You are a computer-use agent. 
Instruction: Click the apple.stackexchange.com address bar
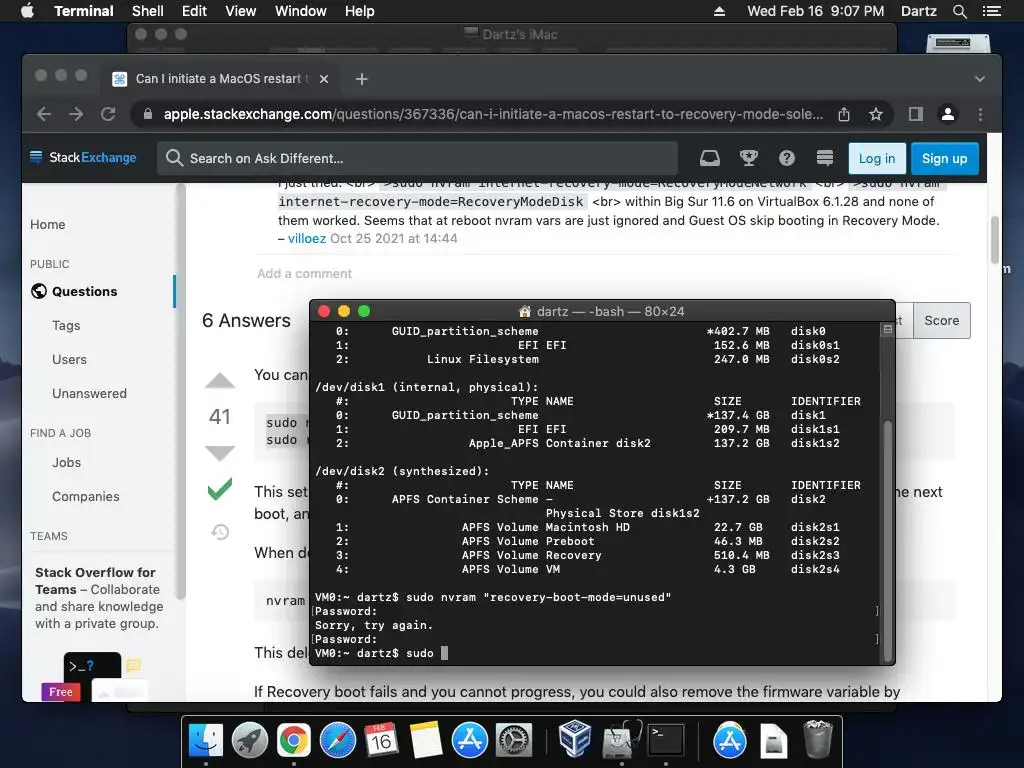493,114
